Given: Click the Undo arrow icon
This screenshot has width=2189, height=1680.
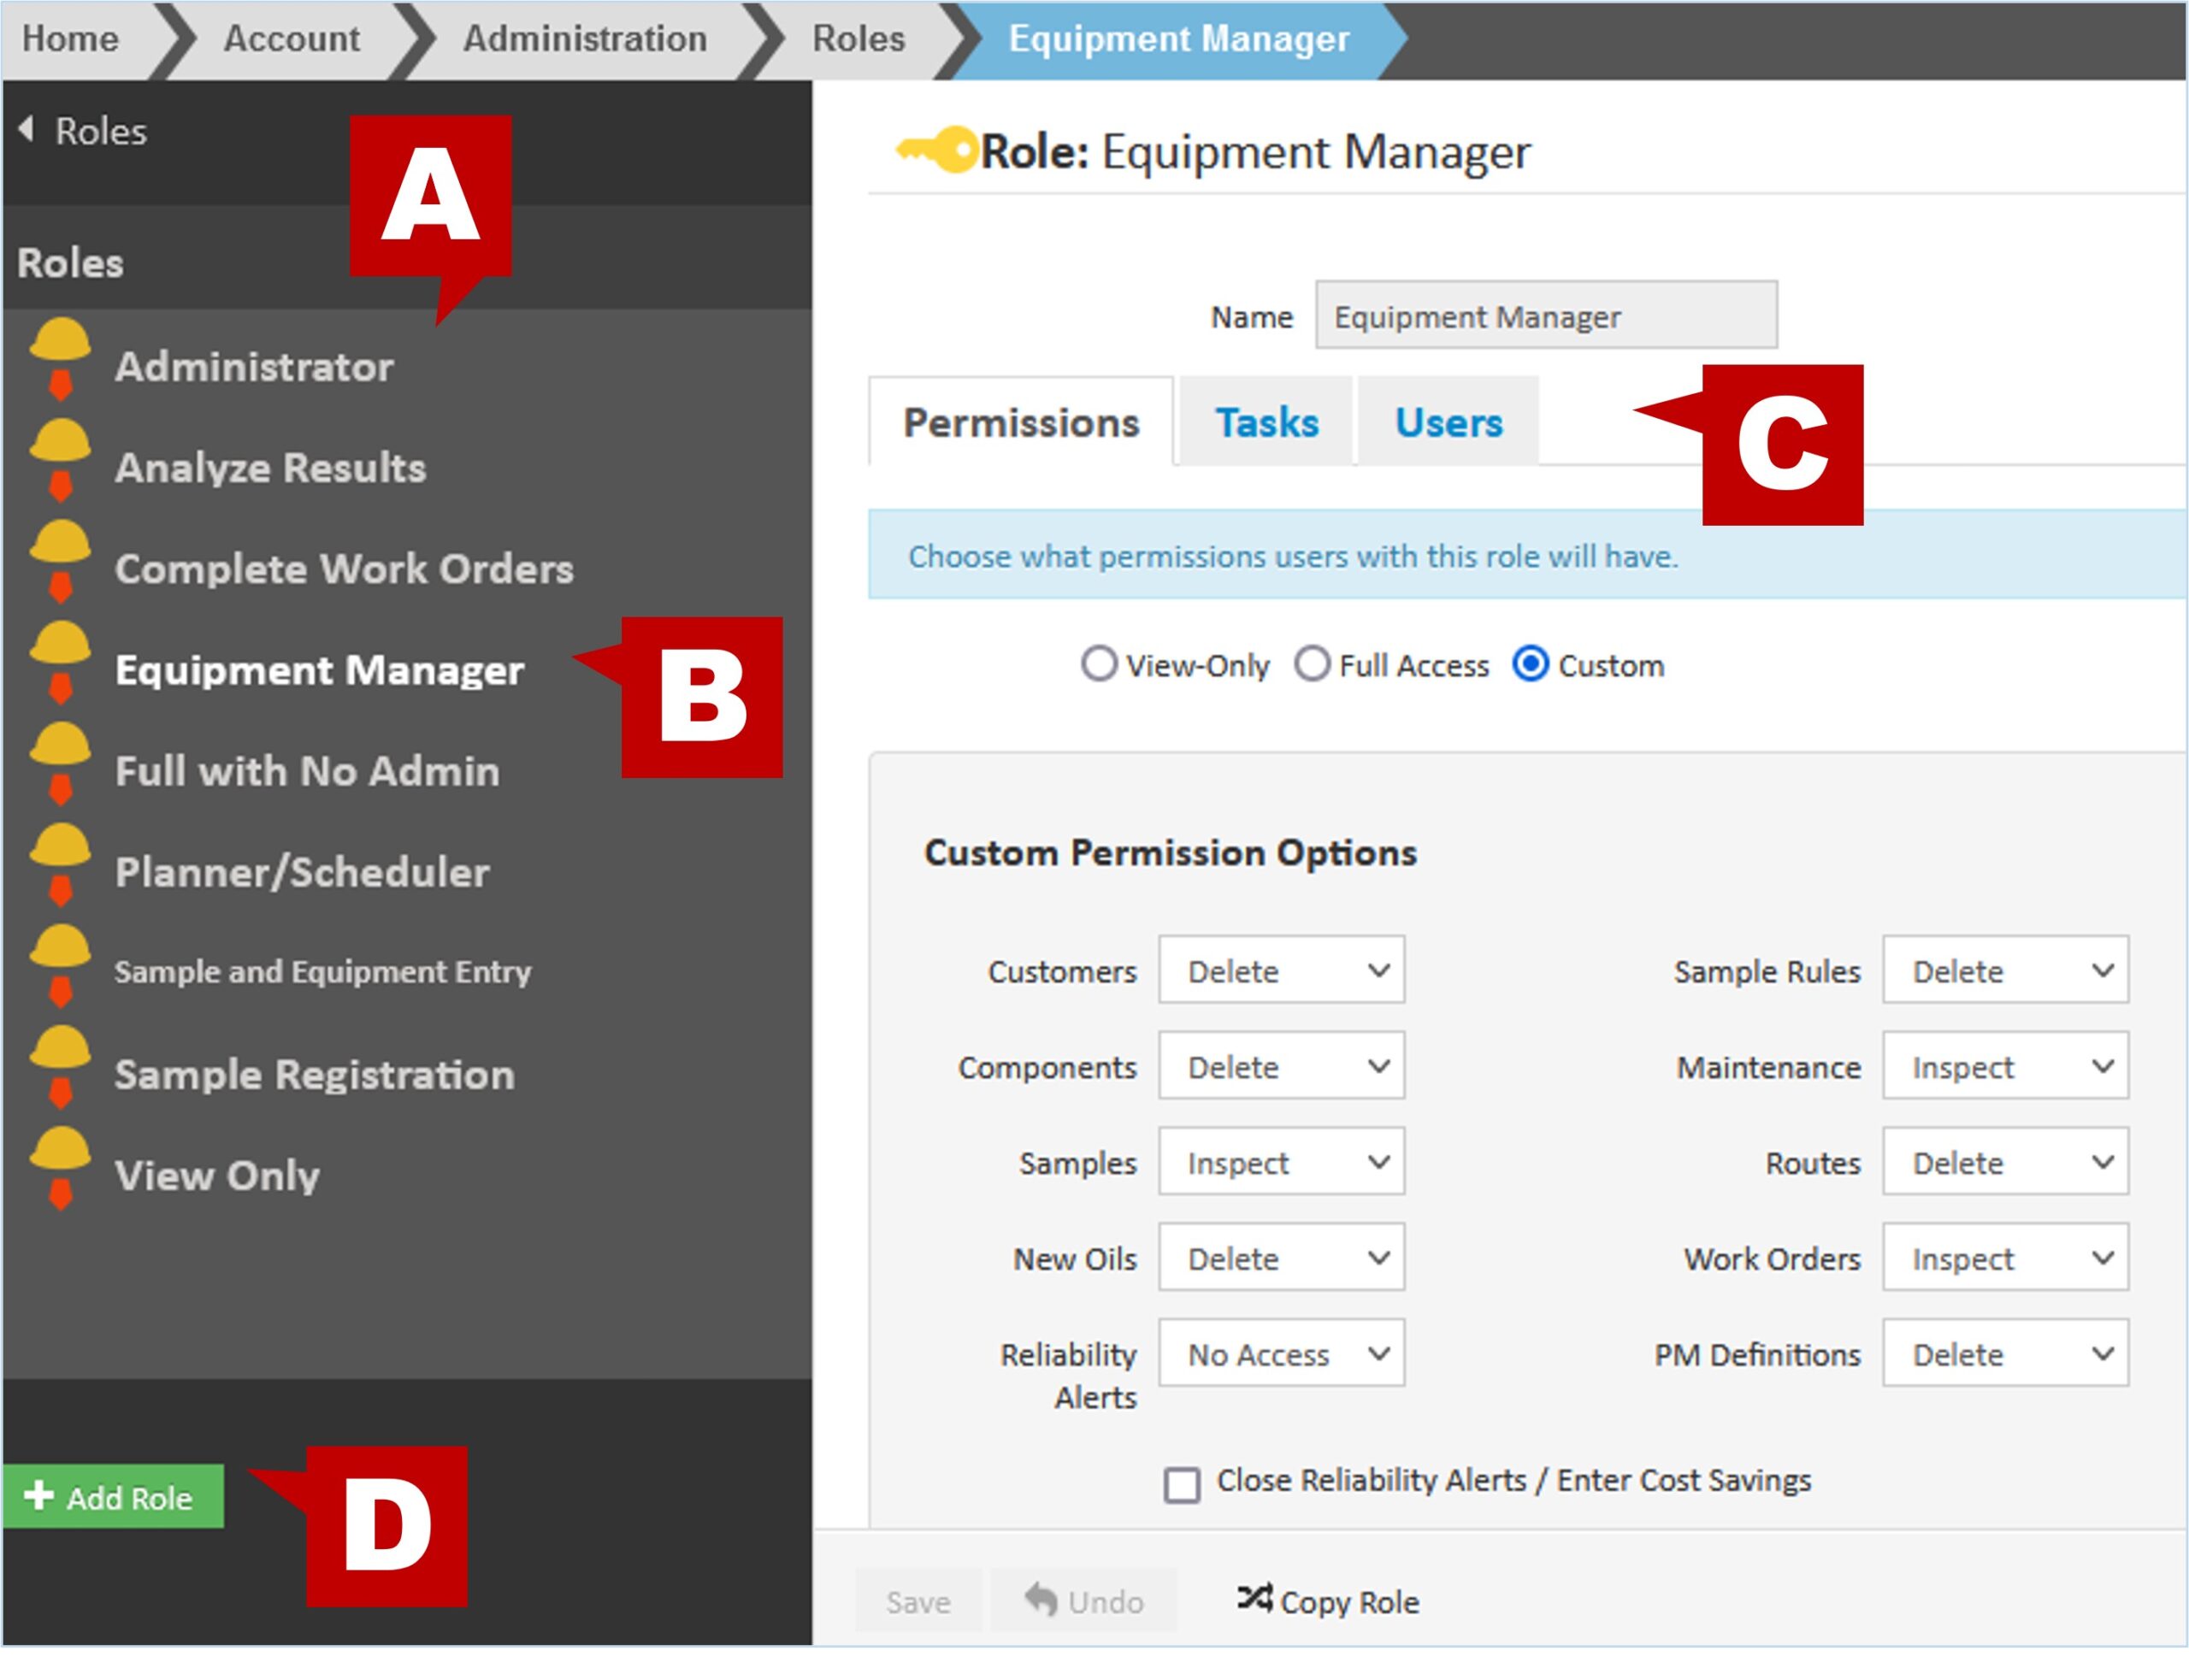Looking at the screenshot, I should tap(1040, 1600).
